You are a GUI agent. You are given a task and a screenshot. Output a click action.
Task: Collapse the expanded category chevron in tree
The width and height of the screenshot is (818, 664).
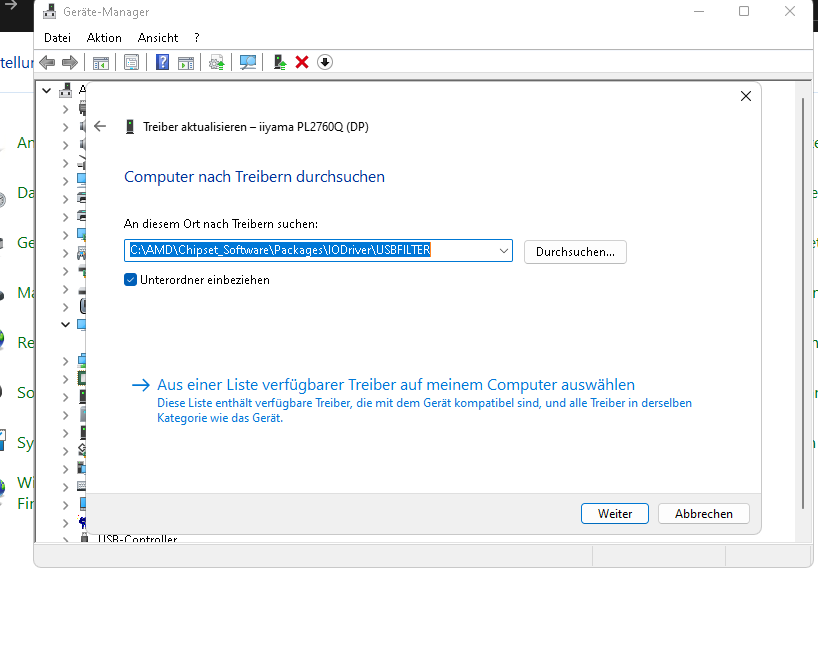[65, 324]
